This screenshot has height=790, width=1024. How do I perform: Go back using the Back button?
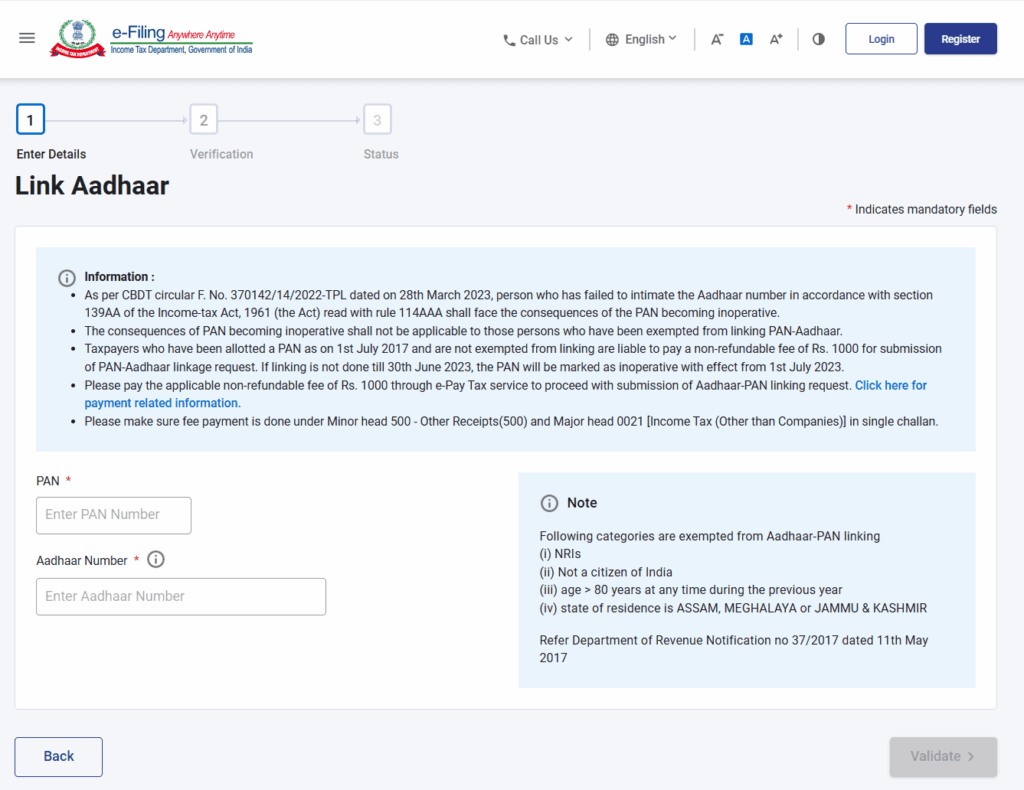point(58,757)
